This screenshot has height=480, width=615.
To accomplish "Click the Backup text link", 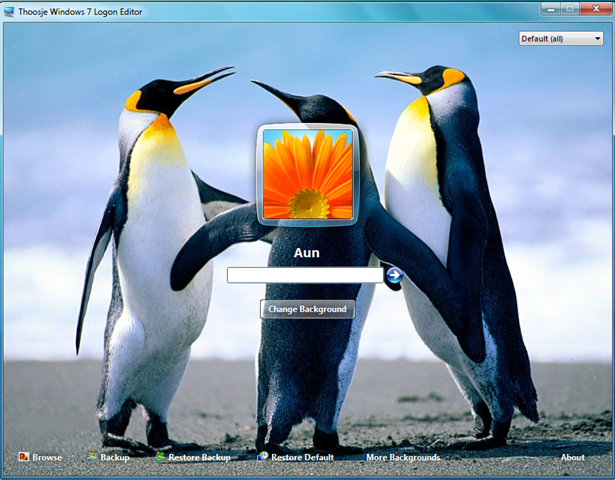I will click(115, 457).
